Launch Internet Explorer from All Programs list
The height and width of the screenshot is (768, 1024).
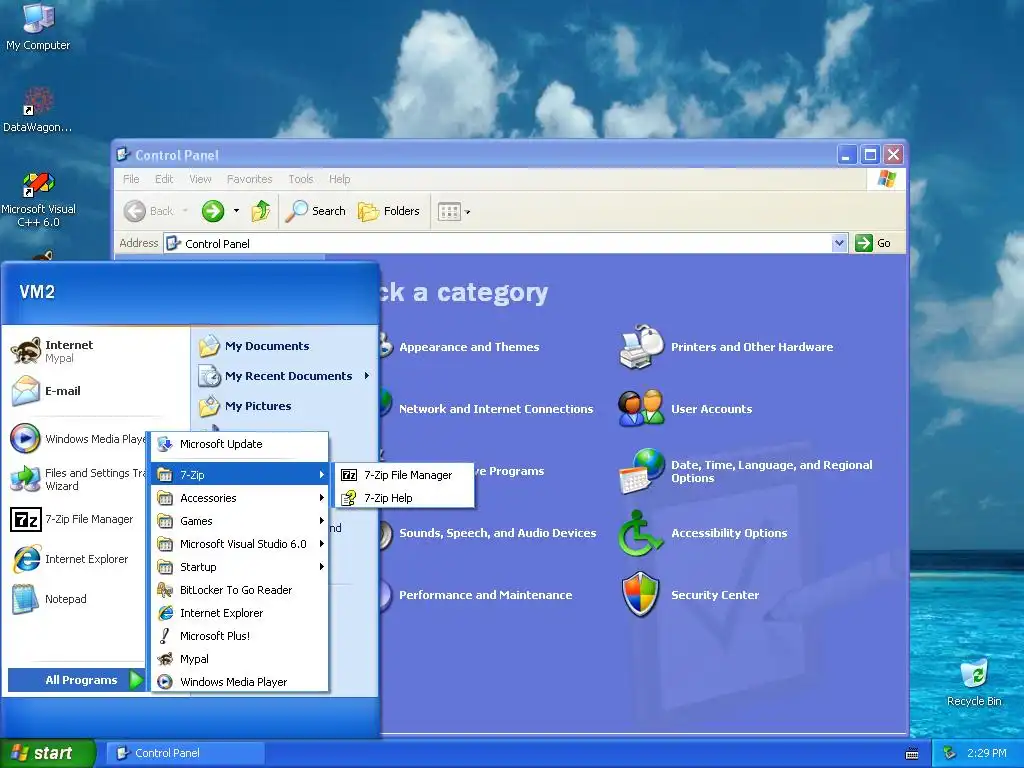tap(240, 613)
